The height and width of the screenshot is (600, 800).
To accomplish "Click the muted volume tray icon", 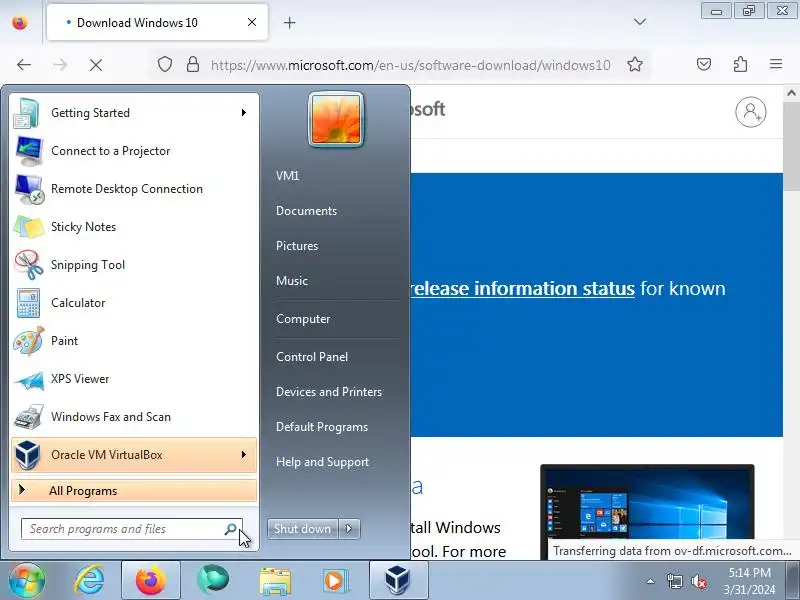I will pos(698,581).
